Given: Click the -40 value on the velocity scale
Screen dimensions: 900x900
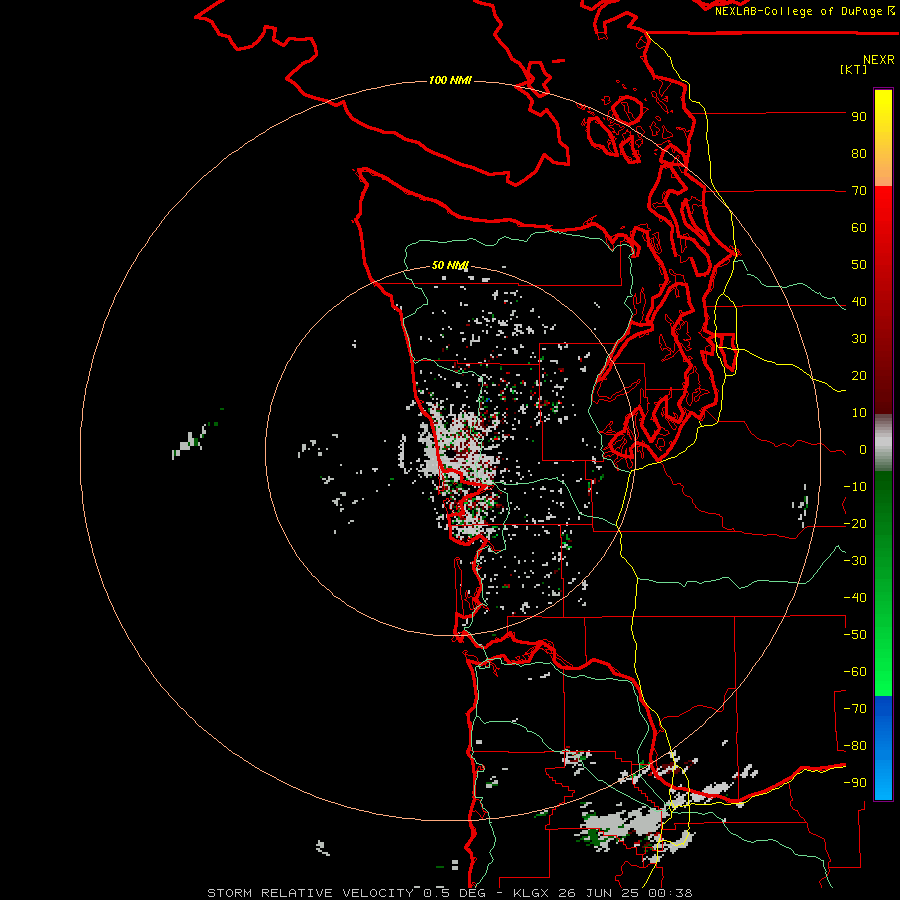Looking at the screenshot, I should [x=855, y=598].
